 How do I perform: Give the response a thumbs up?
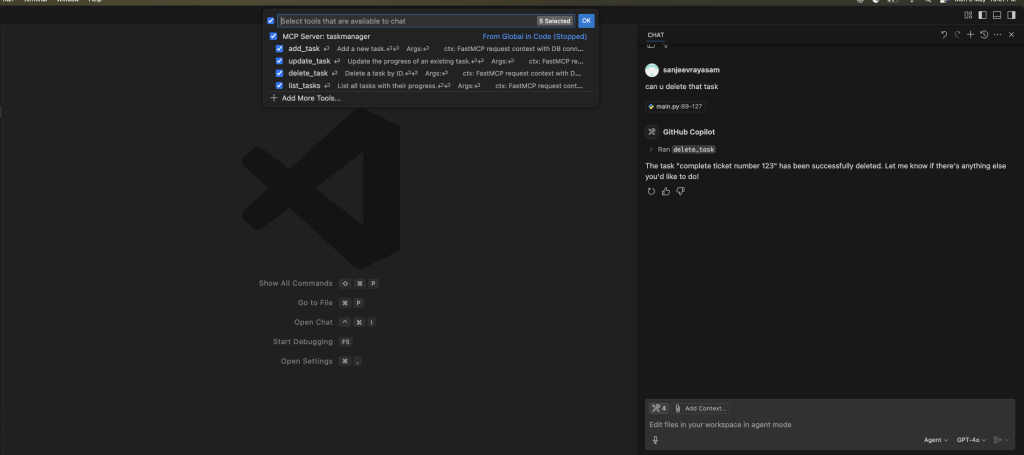665,191
